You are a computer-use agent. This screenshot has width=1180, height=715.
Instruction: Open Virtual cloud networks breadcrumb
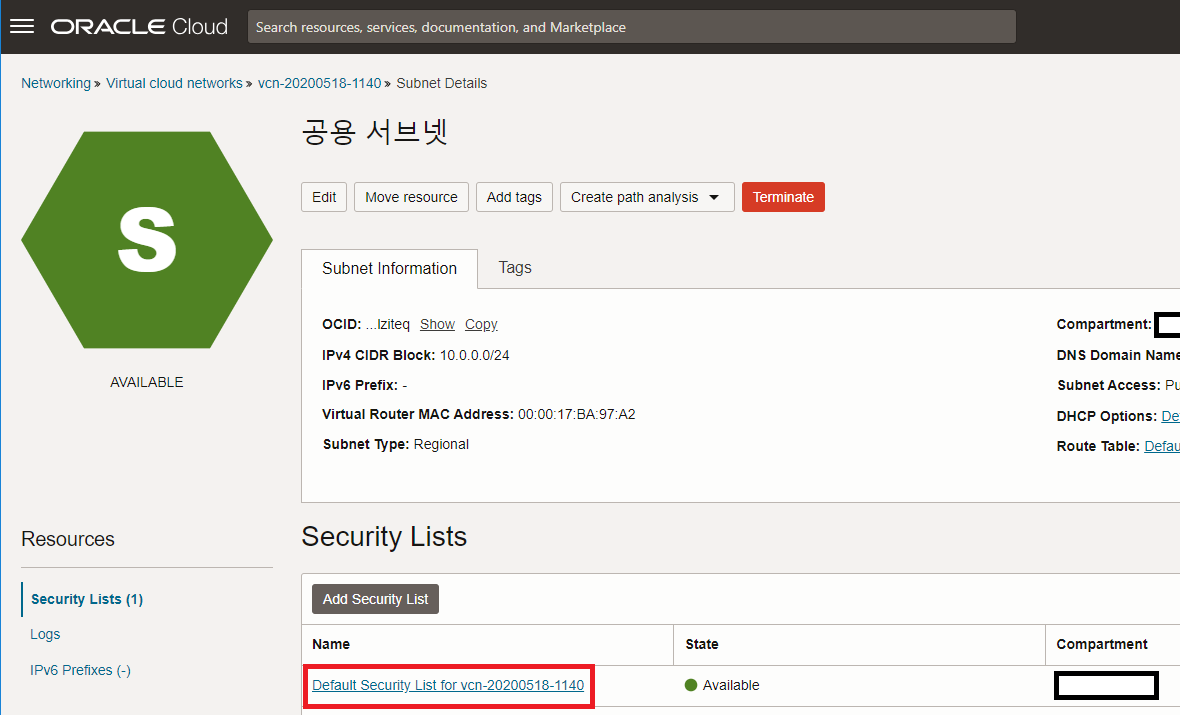[x=174, y=83]
